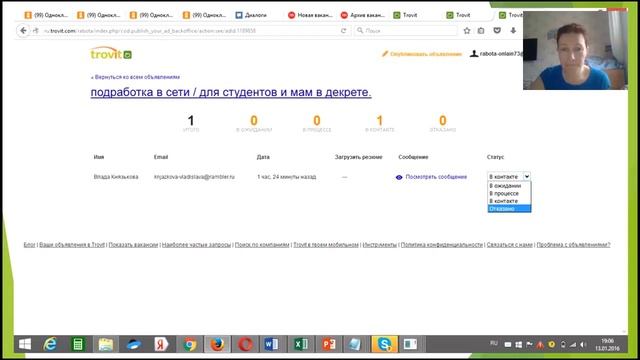Go back with the browser back arrow
This screenshot has height=360, width=640.
click(23, 31)
